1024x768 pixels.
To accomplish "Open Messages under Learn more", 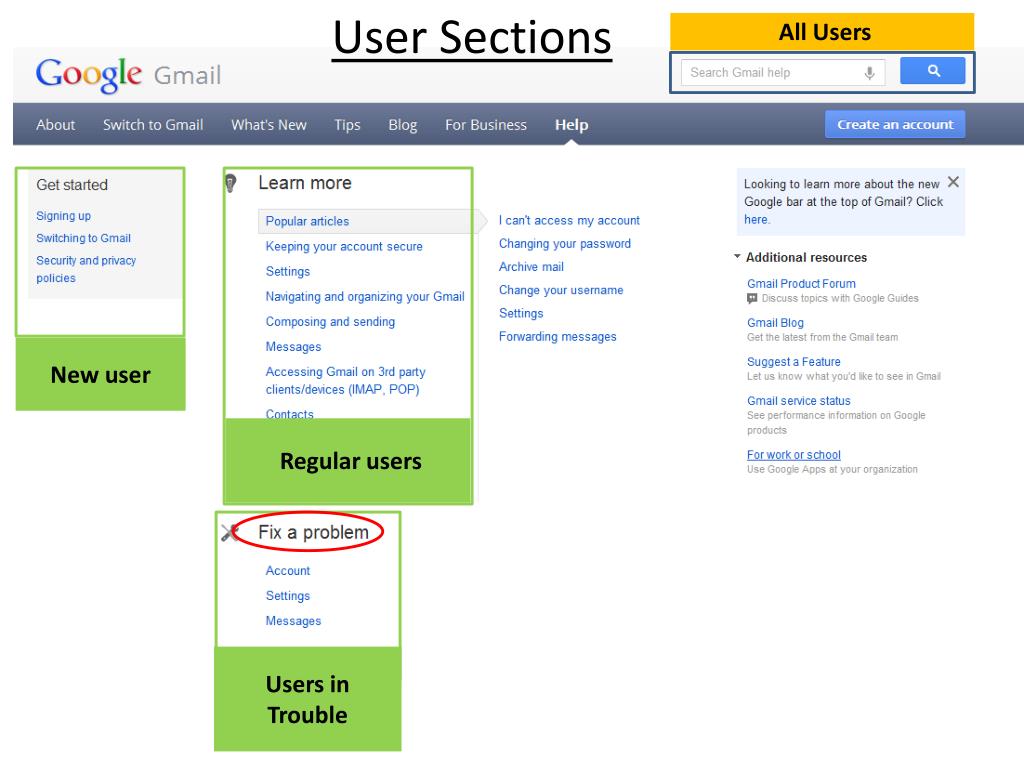I will click(293, 347).
